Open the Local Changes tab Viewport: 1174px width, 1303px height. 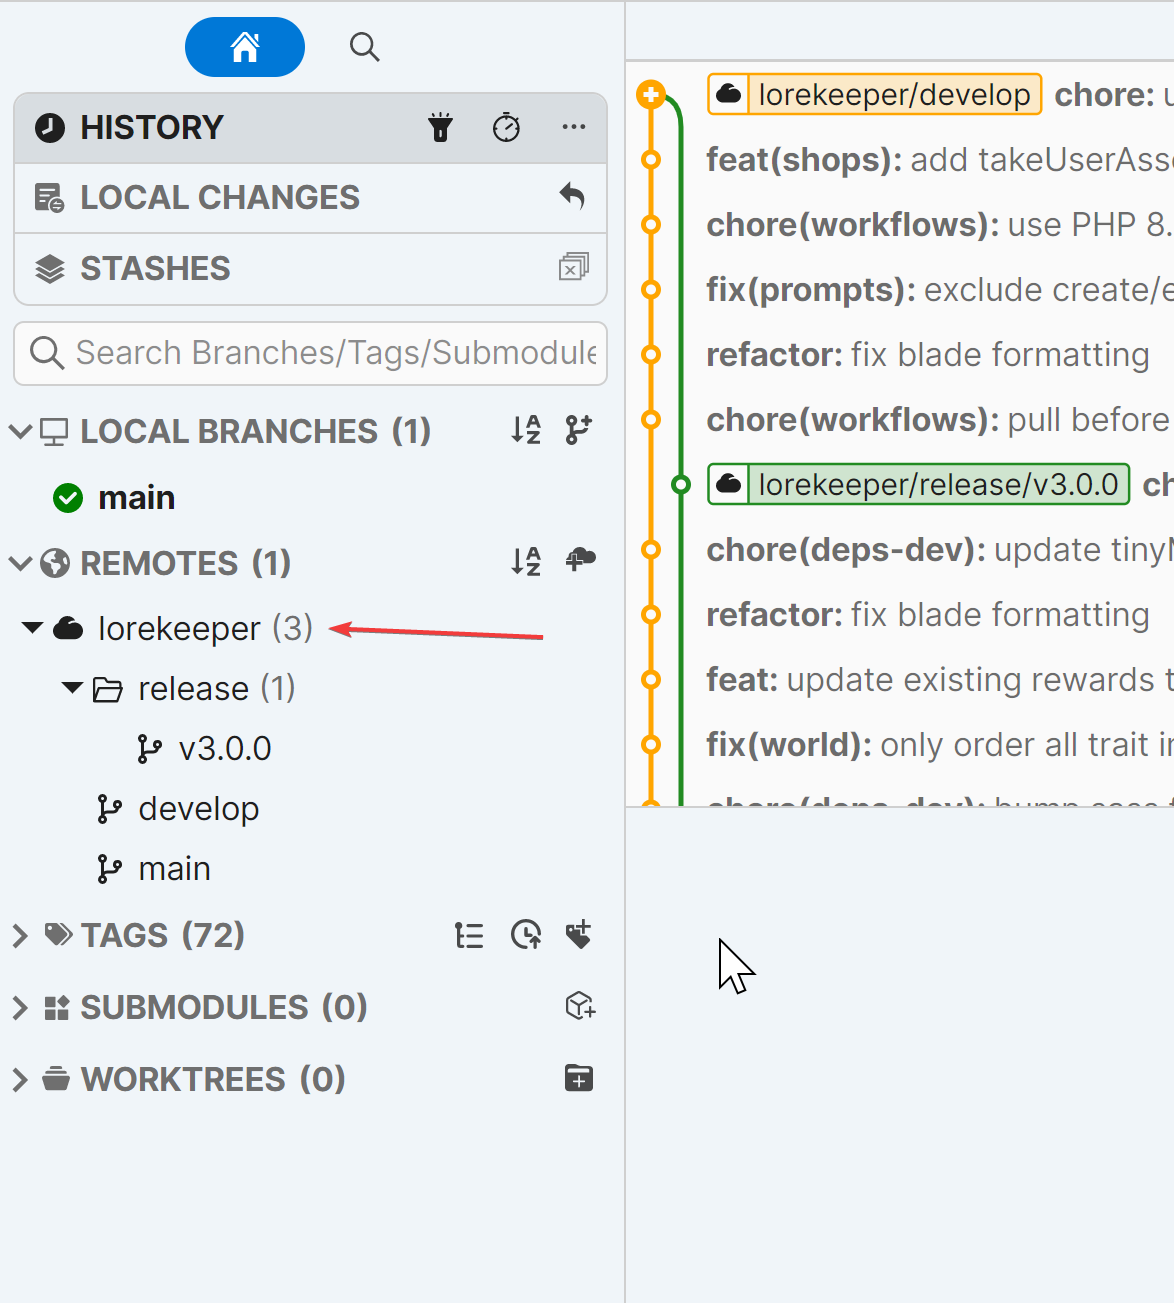pos(219,198)
